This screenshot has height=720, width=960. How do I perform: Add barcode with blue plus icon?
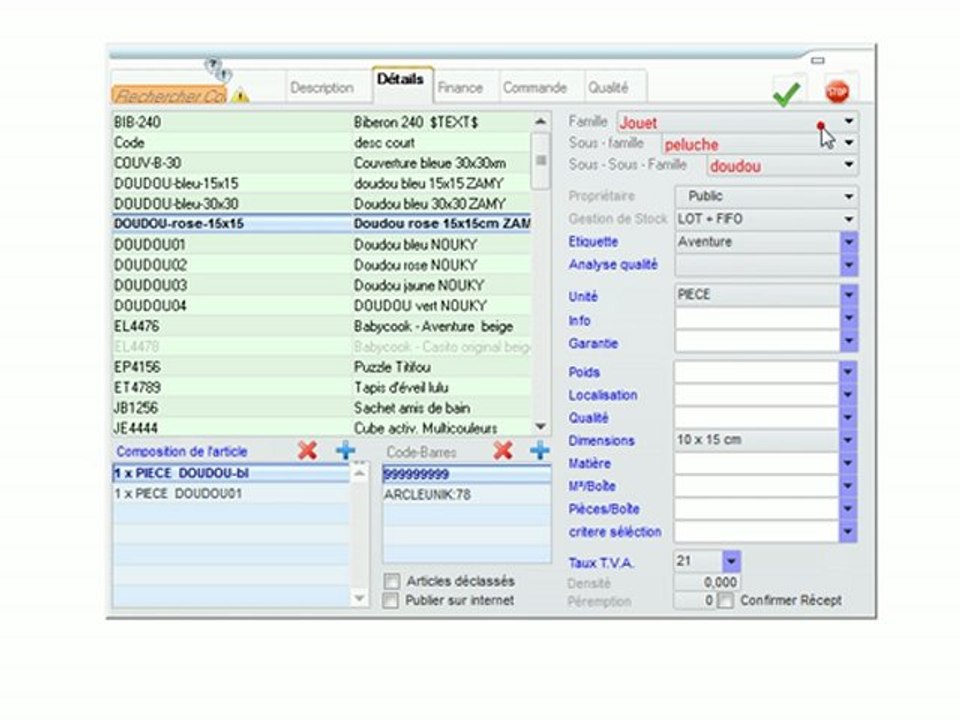pyautogui.click(x=539, y=451)
